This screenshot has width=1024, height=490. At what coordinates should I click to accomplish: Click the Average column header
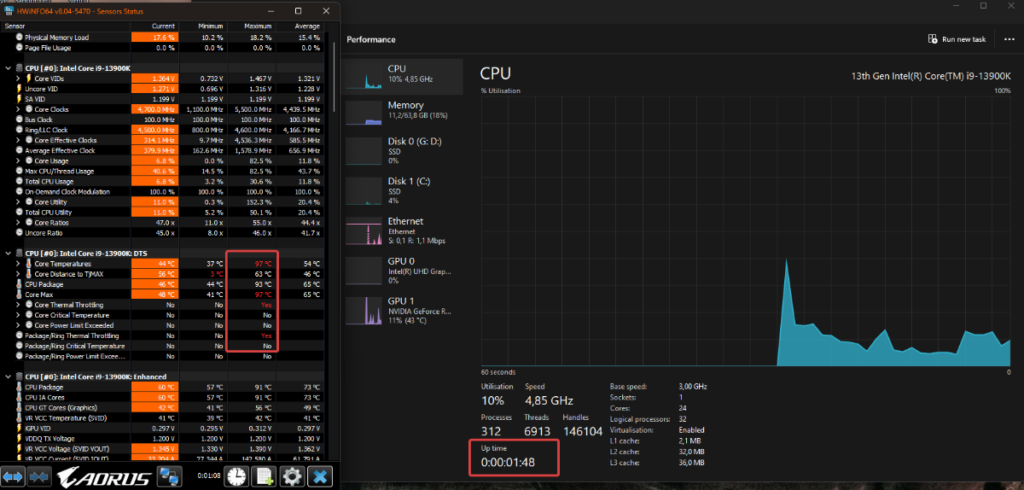pyautogui.click(x=300, y=26)
